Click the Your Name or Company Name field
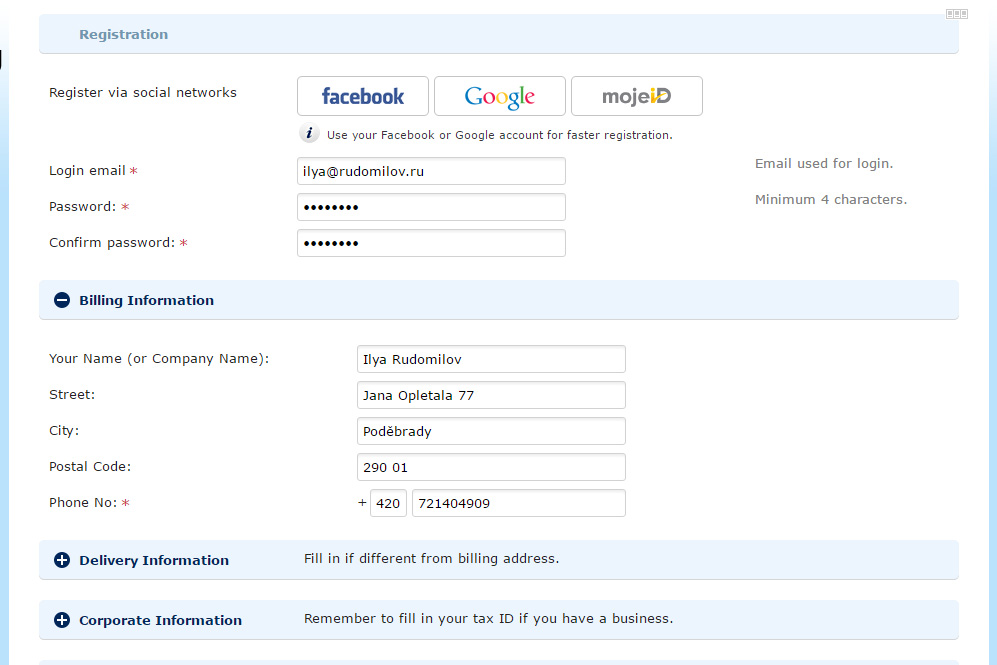 [x=491, y=359]
